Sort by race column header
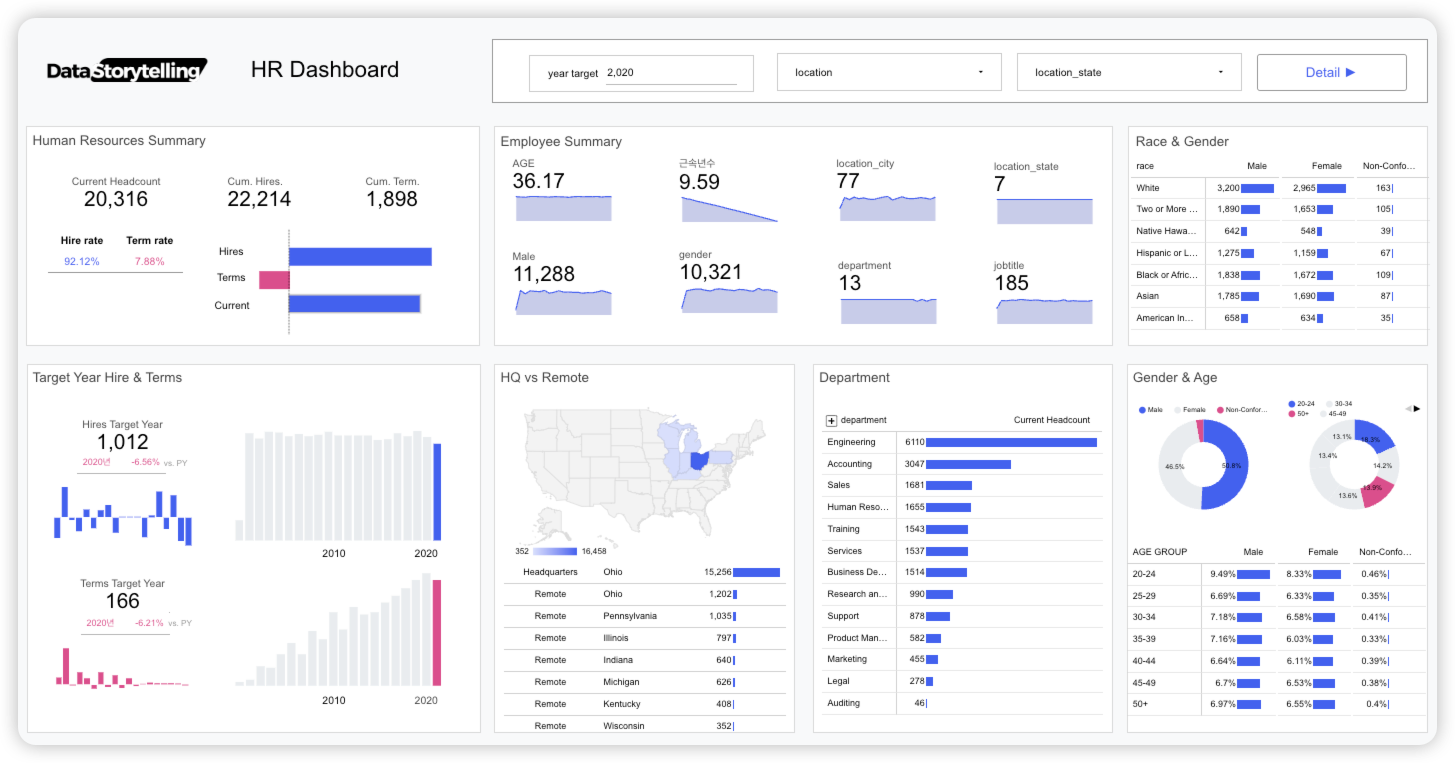This screenshot has height=763, width=1455. tap(1145, 166)
